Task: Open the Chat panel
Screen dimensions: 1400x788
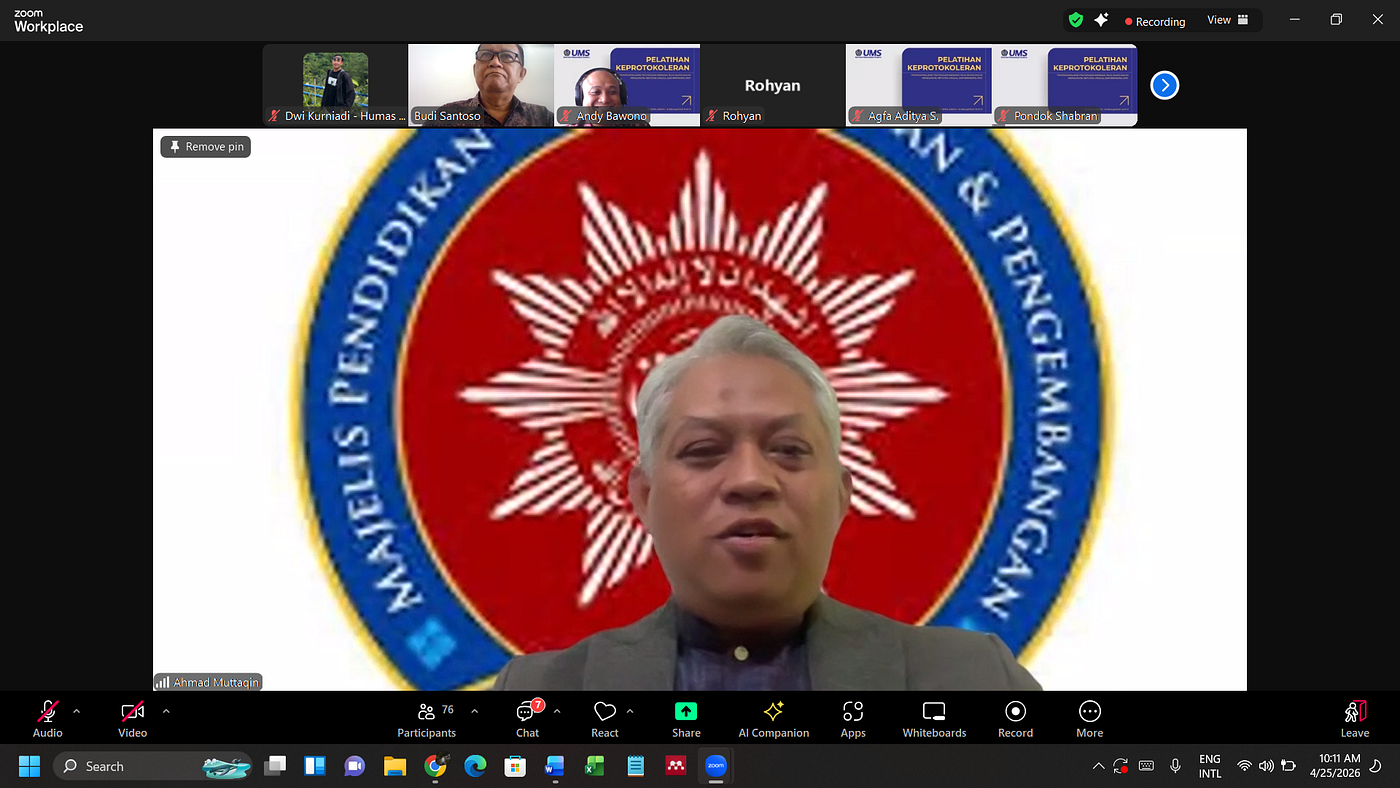Action: pyautogui.click(x=527, y=719)
